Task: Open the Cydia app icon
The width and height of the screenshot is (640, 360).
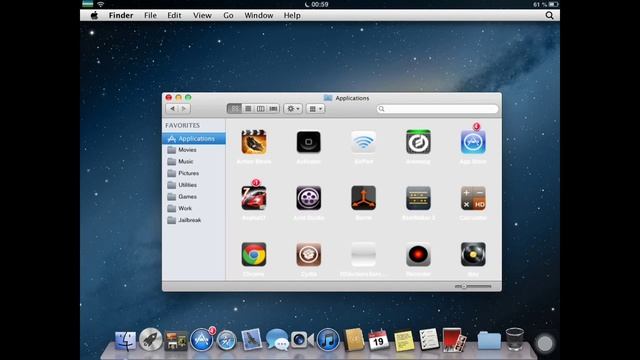Action: coord(309,254)
